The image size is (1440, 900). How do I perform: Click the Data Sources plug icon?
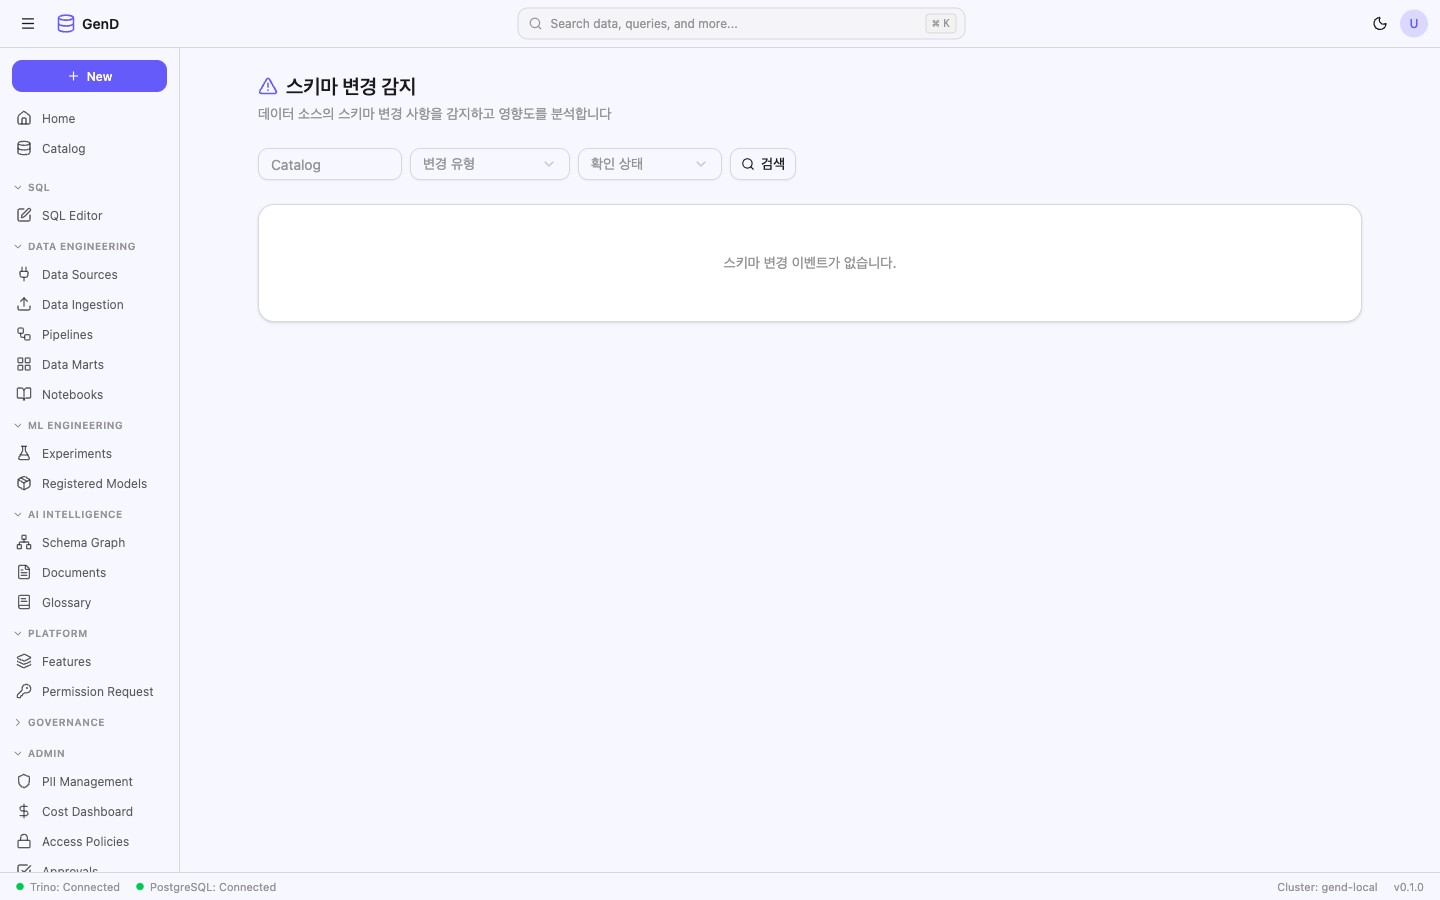24,275
